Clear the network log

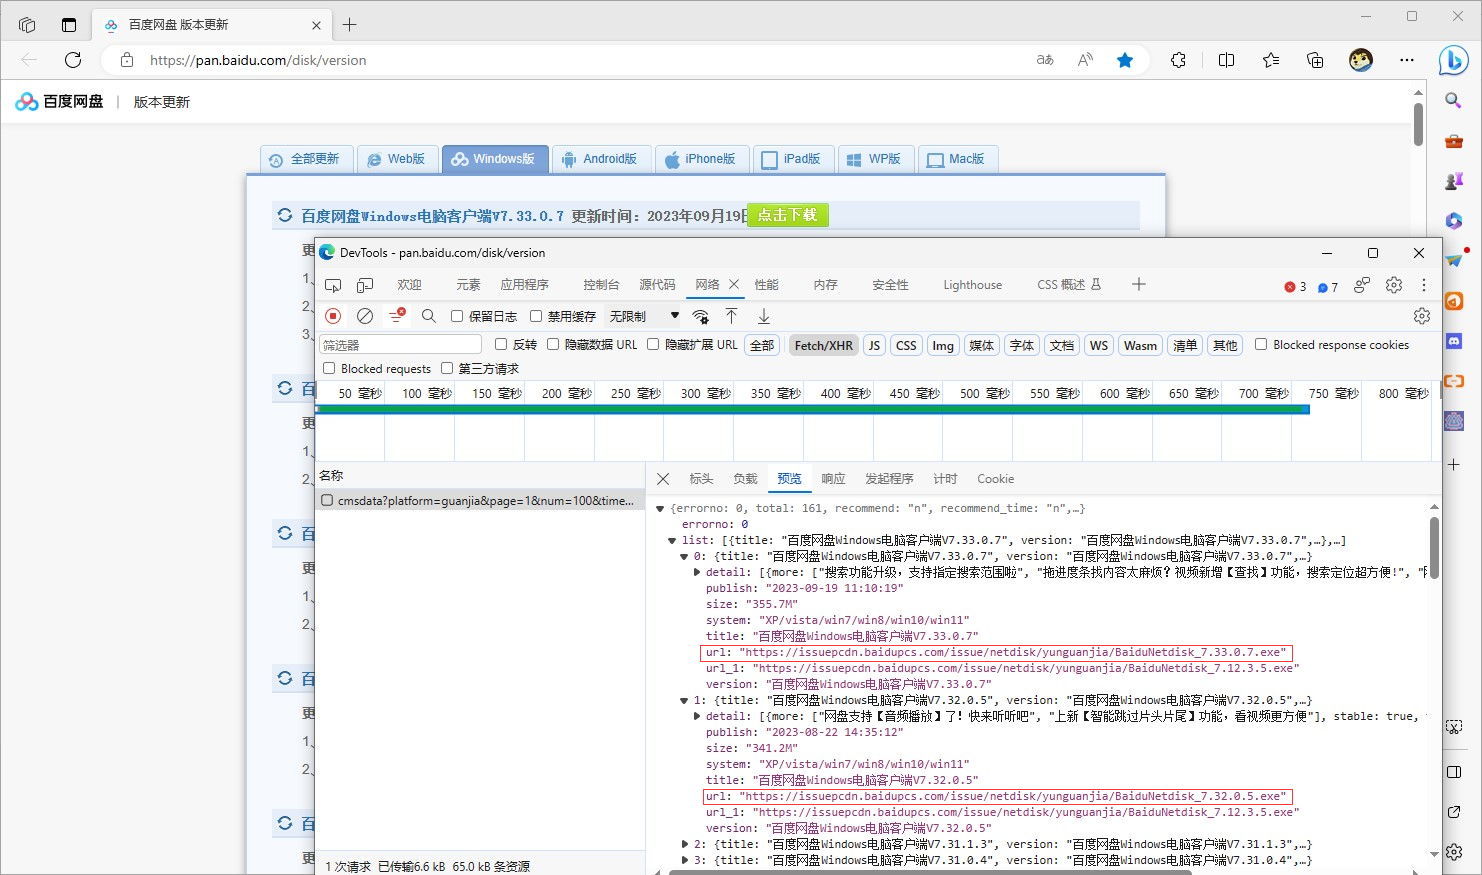click(x=365, y=316)
